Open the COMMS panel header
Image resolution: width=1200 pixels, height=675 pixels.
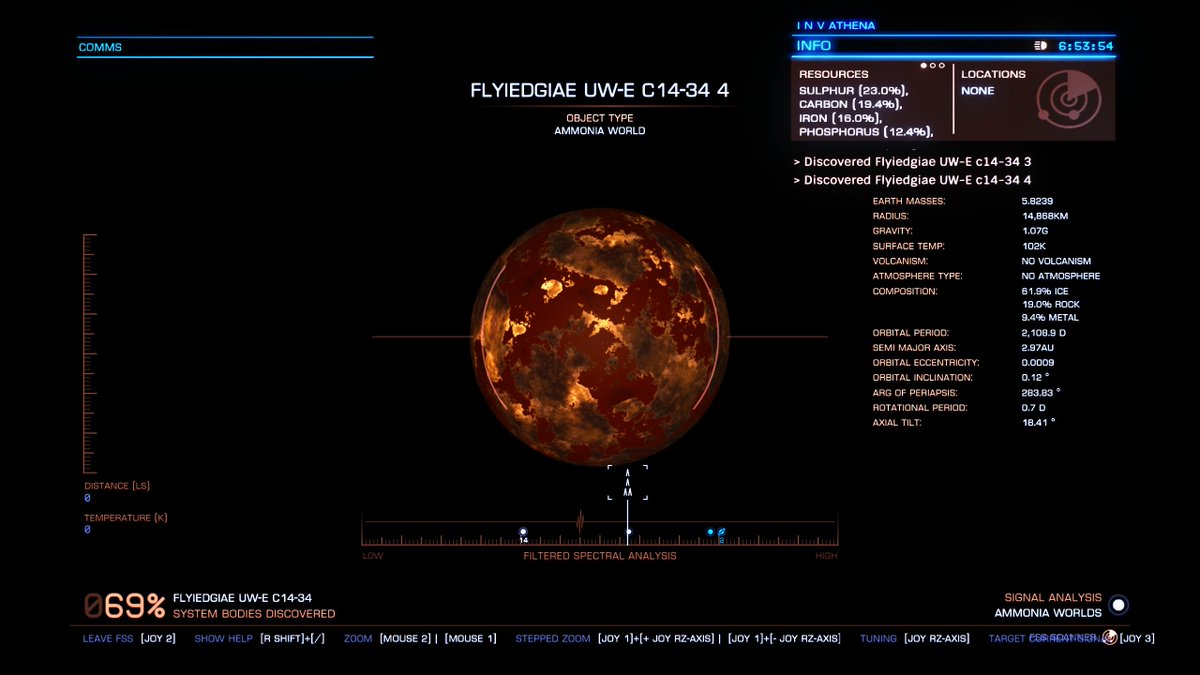point(225,47)
